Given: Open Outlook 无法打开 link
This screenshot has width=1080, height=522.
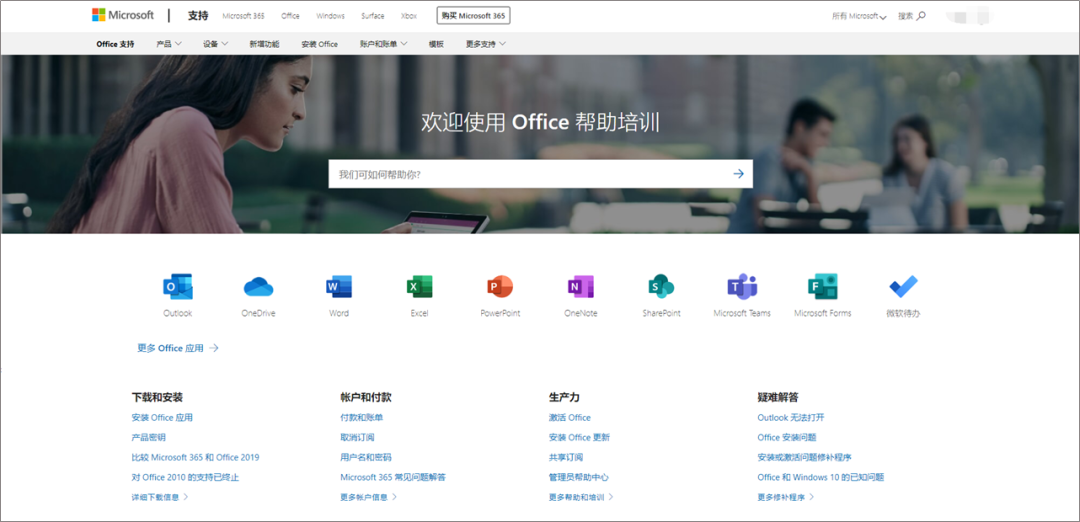Looking at the screenshot, I should tap(791, 417).
